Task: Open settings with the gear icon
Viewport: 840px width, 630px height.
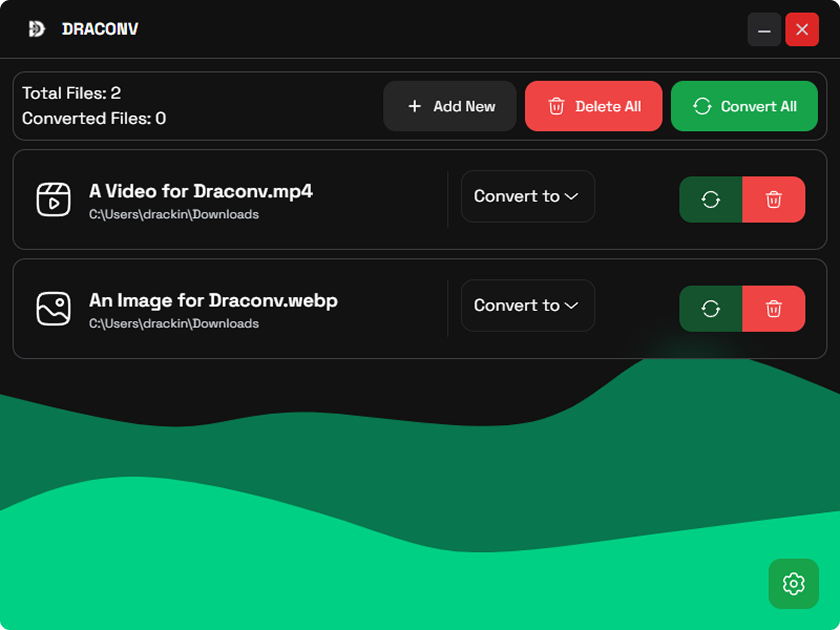Action: coord(794,584)
